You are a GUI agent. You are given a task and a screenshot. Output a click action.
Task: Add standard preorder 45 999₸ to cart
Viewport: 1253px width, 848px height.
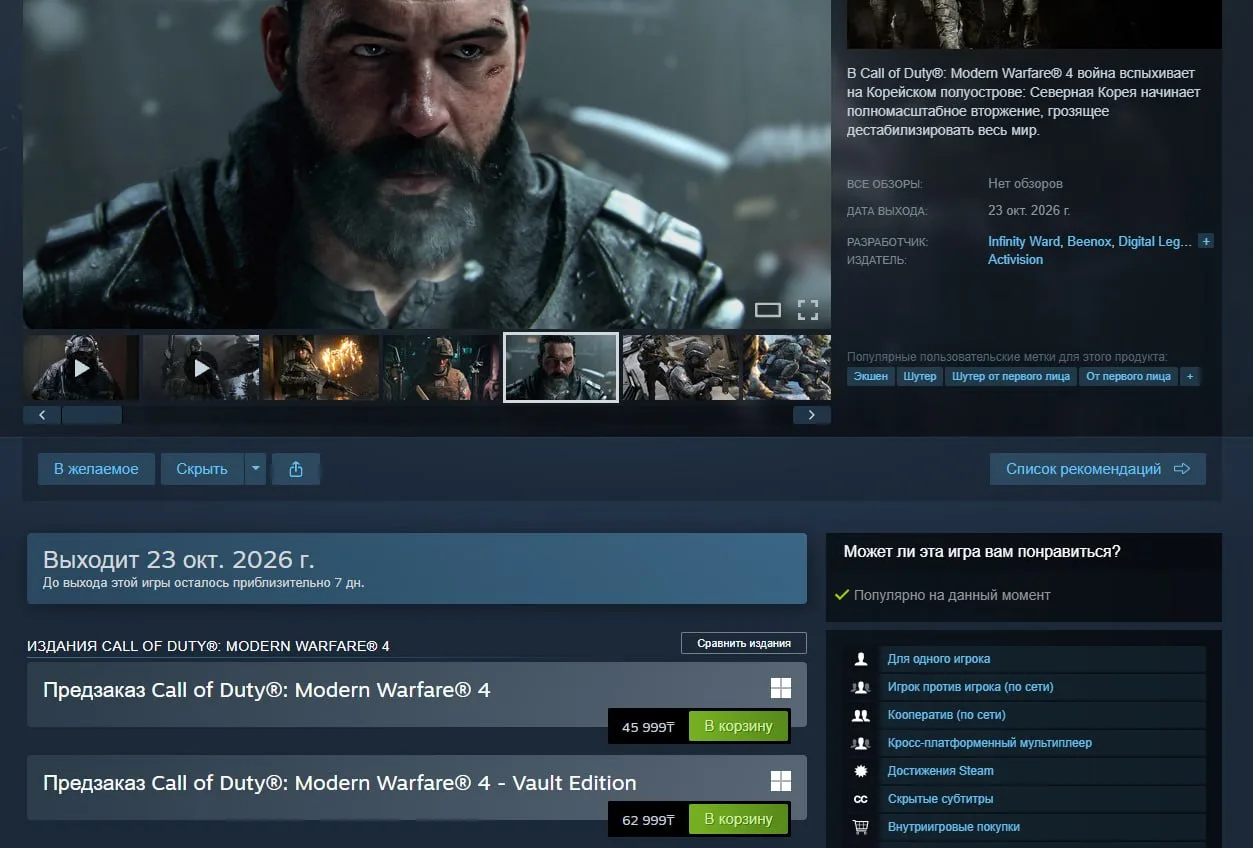(x=738, y=726)
